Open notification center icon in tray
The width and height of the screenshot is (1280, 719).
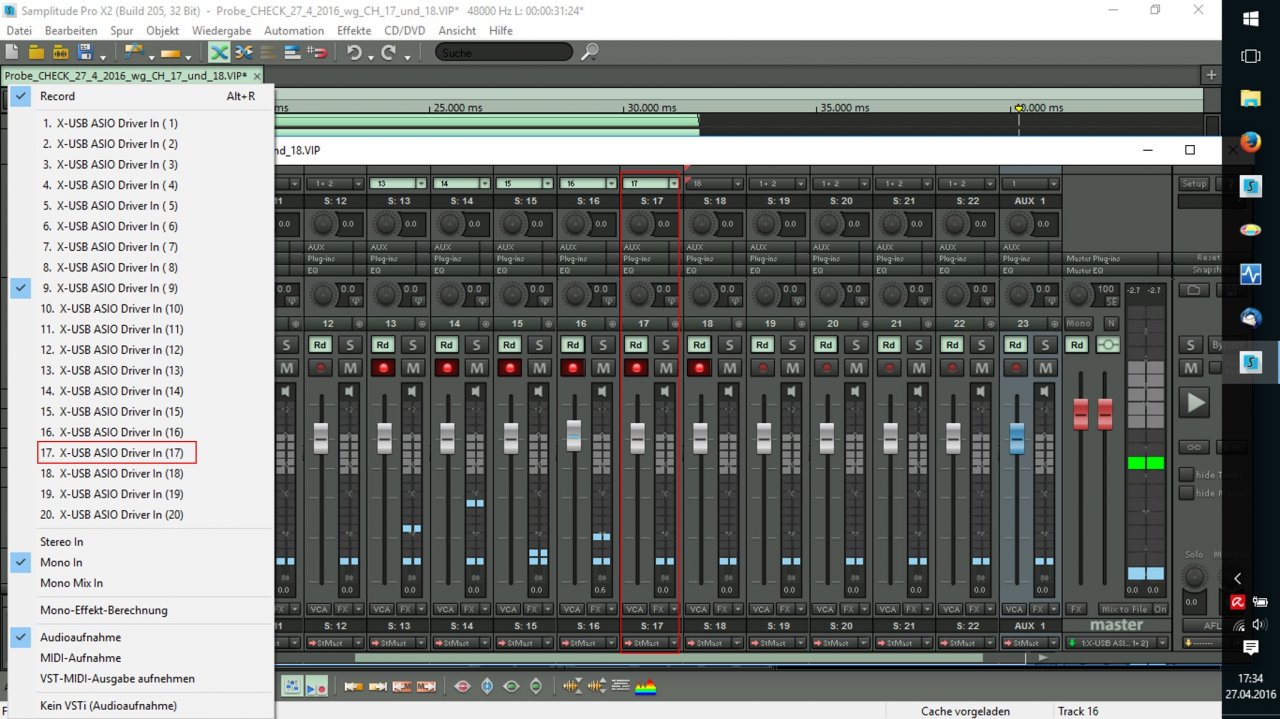(1250, 648)
